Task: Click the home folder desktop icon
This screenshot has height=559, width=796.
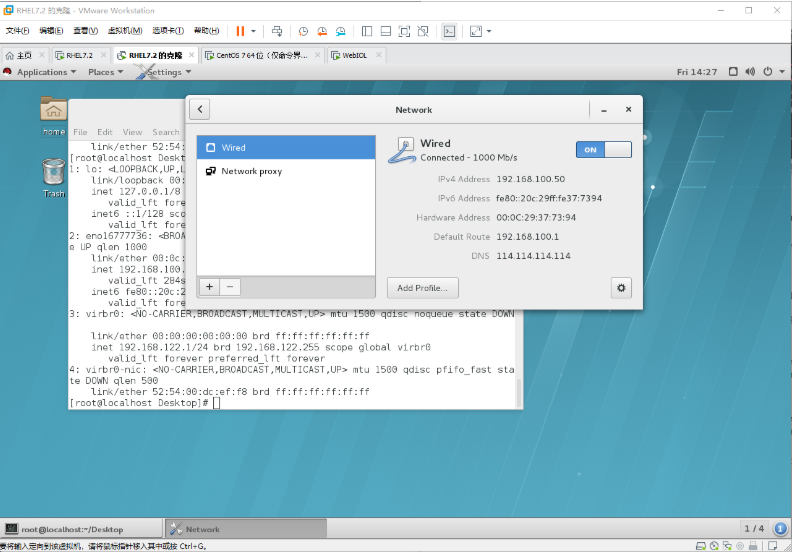Action: click(x=53, y=116)
